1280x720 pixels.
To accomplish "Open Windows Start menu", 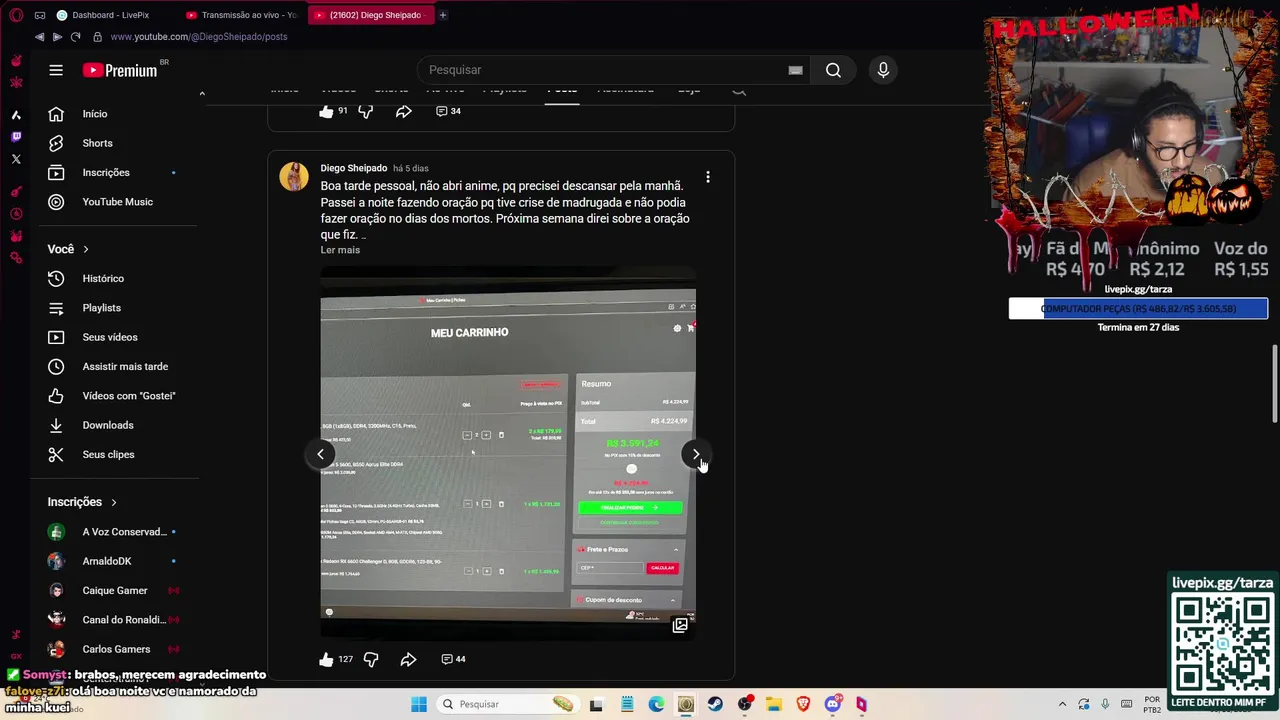I will click(418, 704).
